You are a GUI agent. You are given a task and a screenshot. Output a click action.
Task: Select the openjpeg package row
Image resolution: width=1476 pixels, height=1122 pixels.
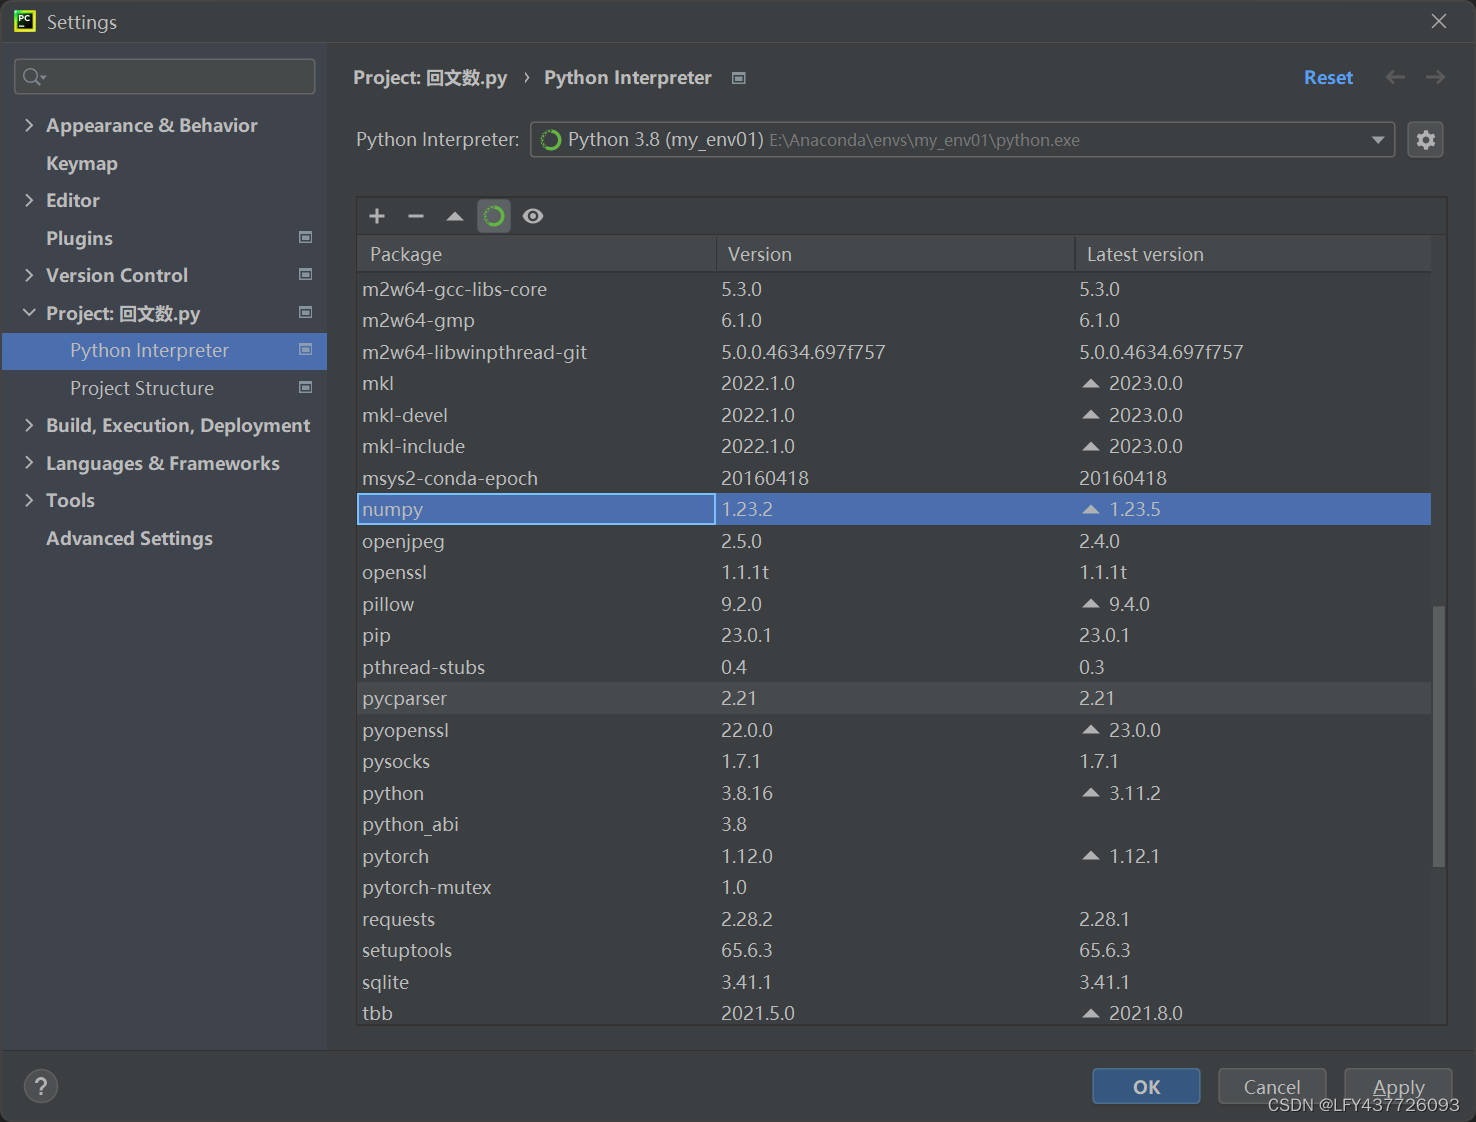[x=894, y=541]
